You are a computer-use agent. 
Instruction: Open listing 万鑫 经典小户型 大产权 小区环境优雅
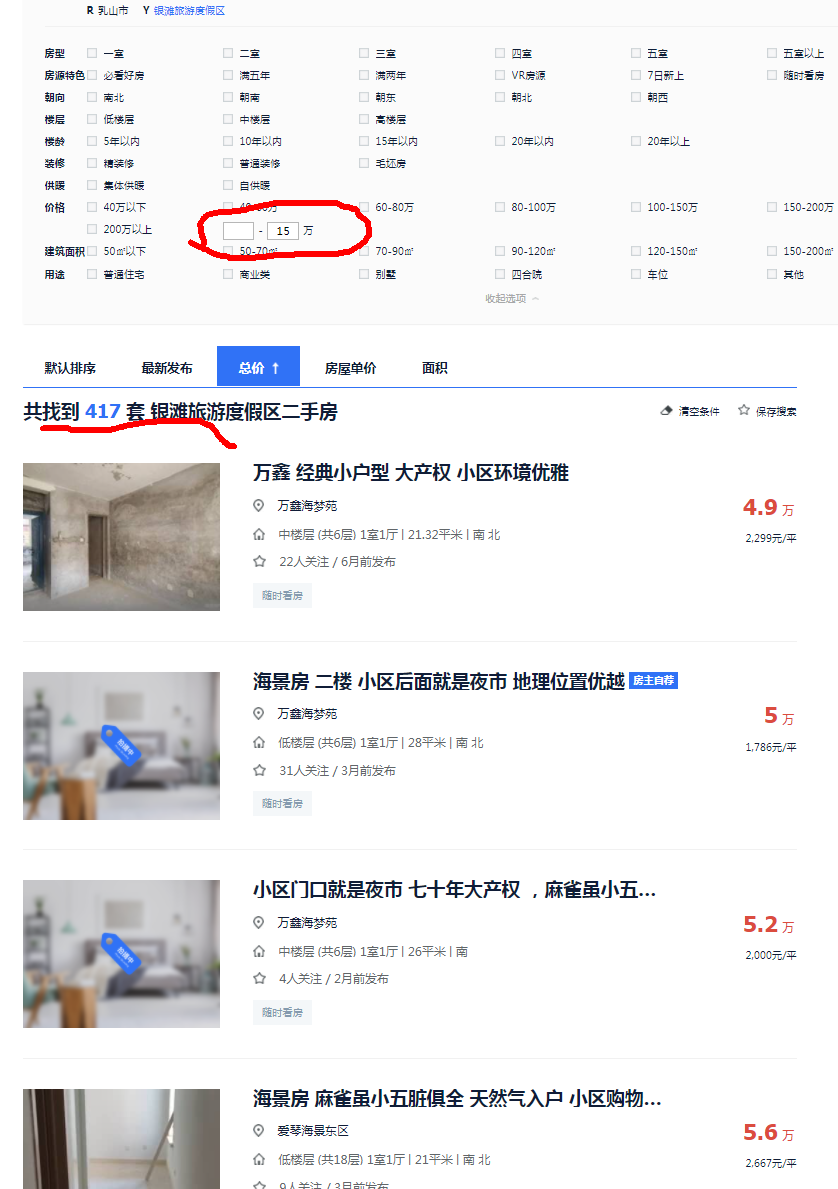[x=411, y=472]
